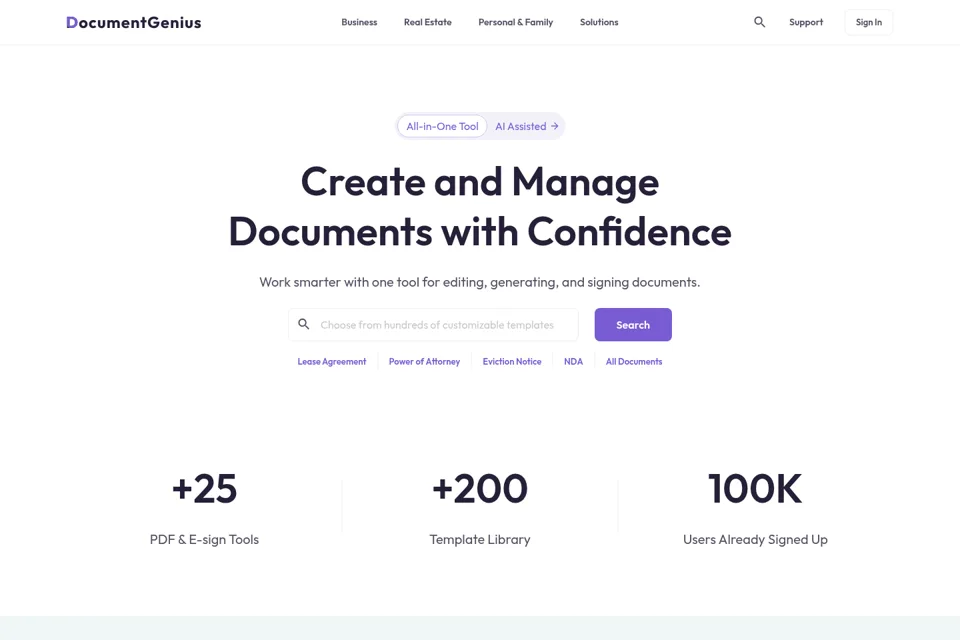Open the Power of Attorney link
Image resolution: width=960 pixels, height=640 pixels.
click(x=424, y=361)
